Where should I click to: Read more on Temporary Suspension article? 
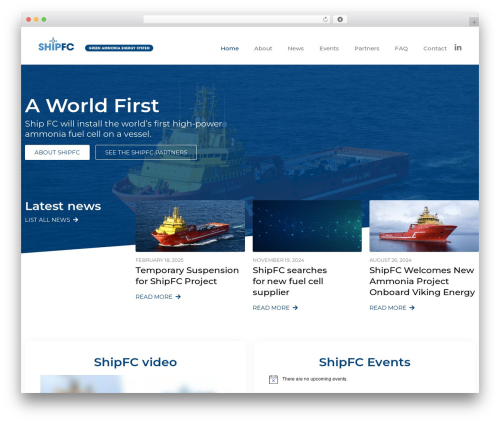point(158,297)
